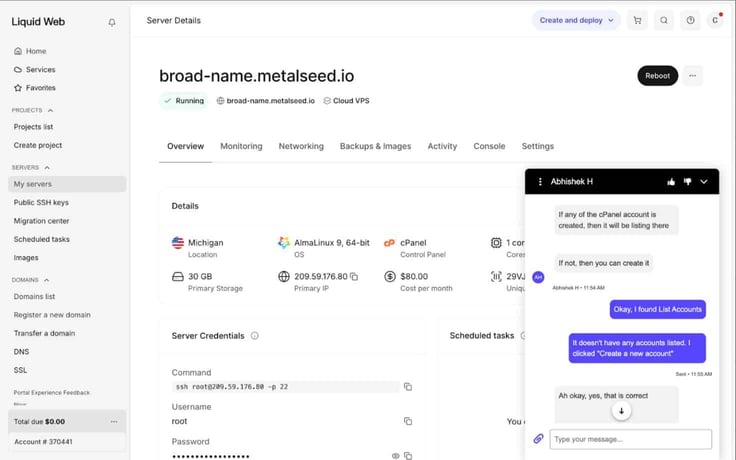Copy the root username
Viewport: 736px width, 460px height.
pyautogui.click(x=408, y=421)
